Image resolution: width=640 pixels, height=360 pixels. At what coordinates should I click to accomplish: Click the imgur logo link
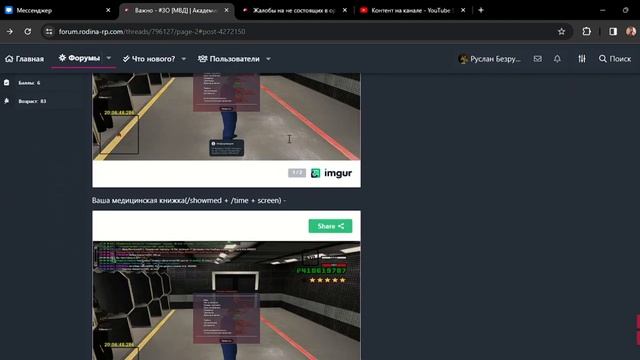pos(331,173)
